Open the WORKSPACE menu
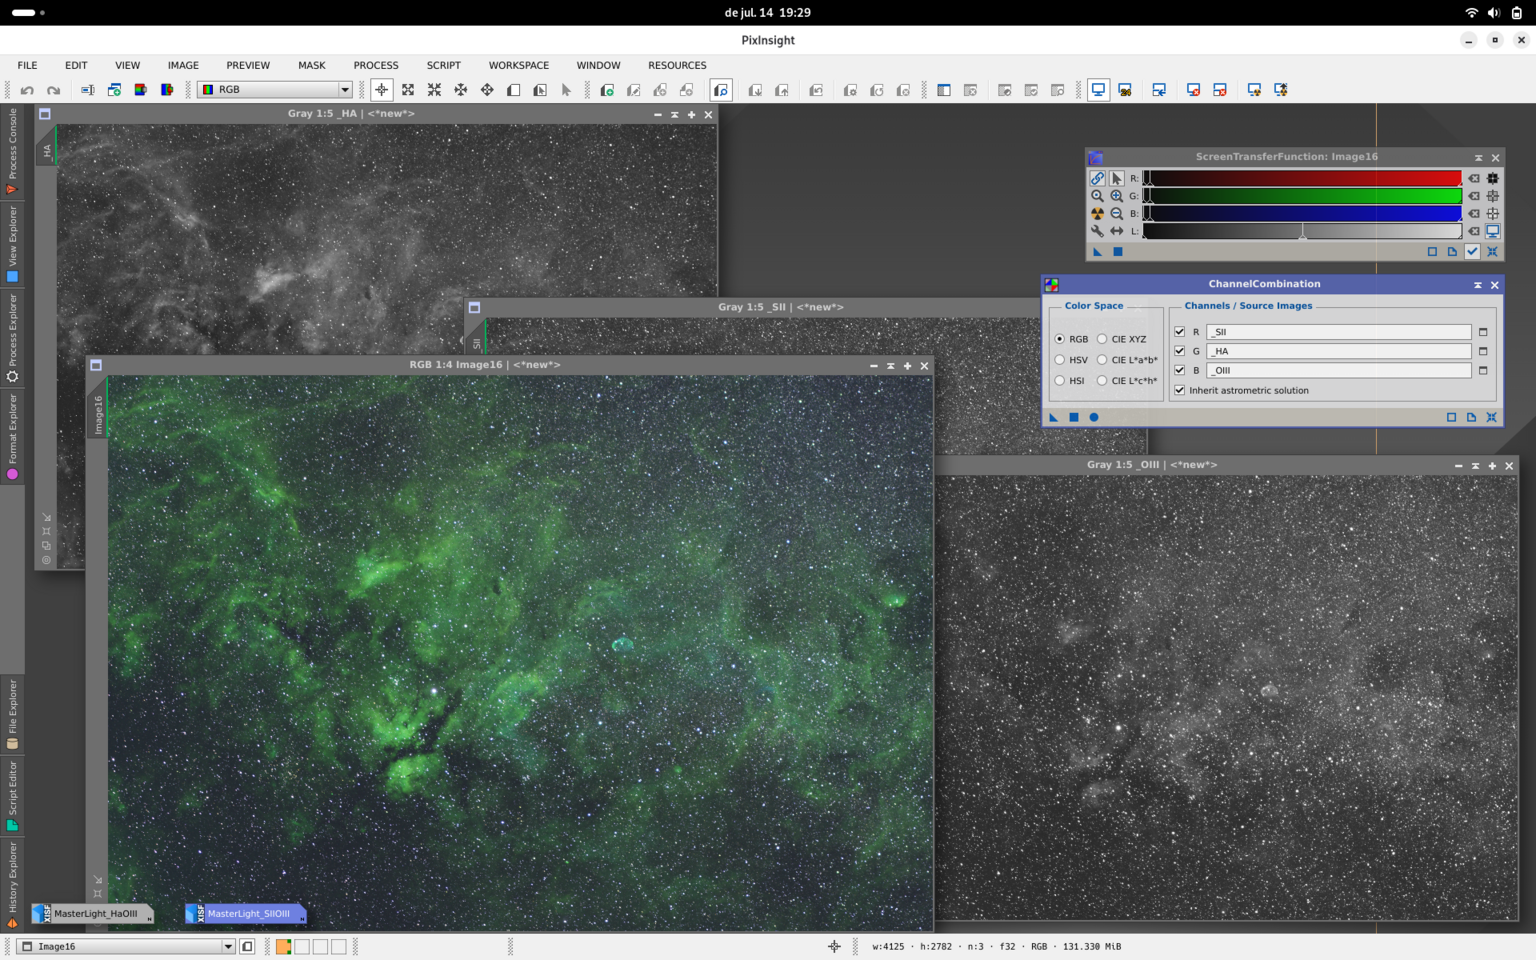This screenshot has height=960, width=1536. tap(519, 65)
